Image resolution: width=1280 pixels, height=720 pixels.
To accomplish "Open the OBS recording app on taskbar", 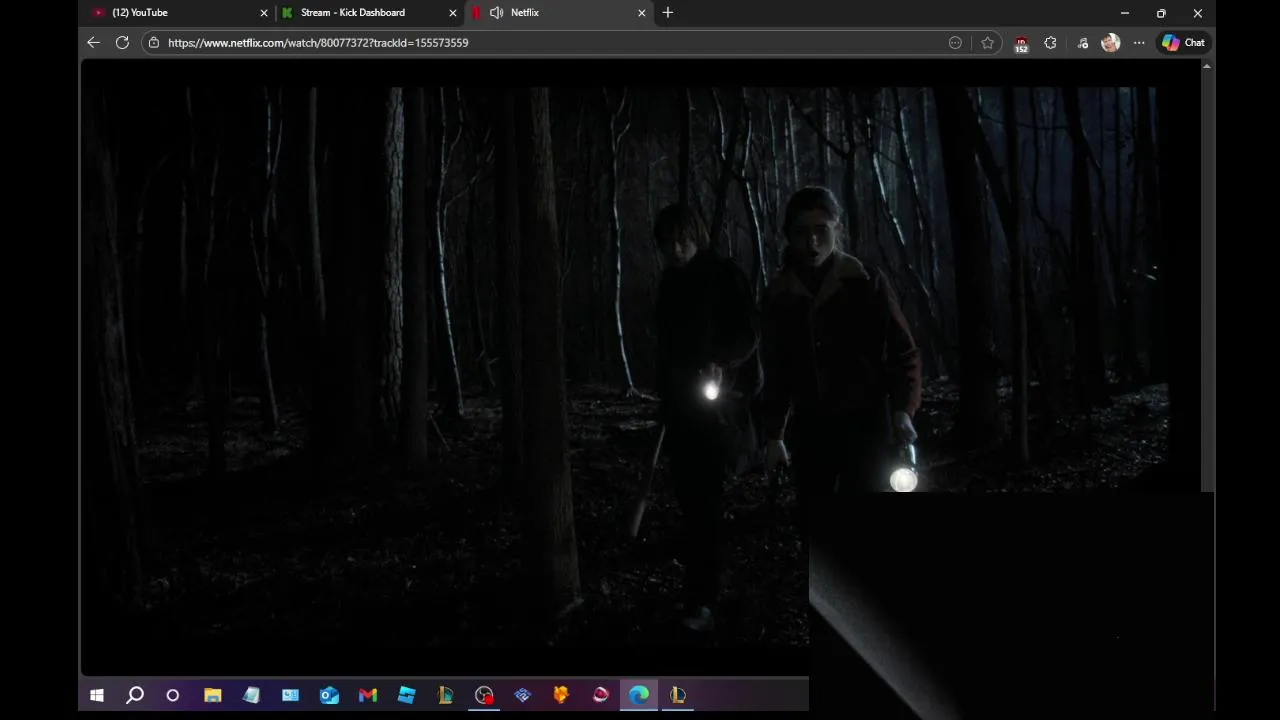I will [484, 695].
